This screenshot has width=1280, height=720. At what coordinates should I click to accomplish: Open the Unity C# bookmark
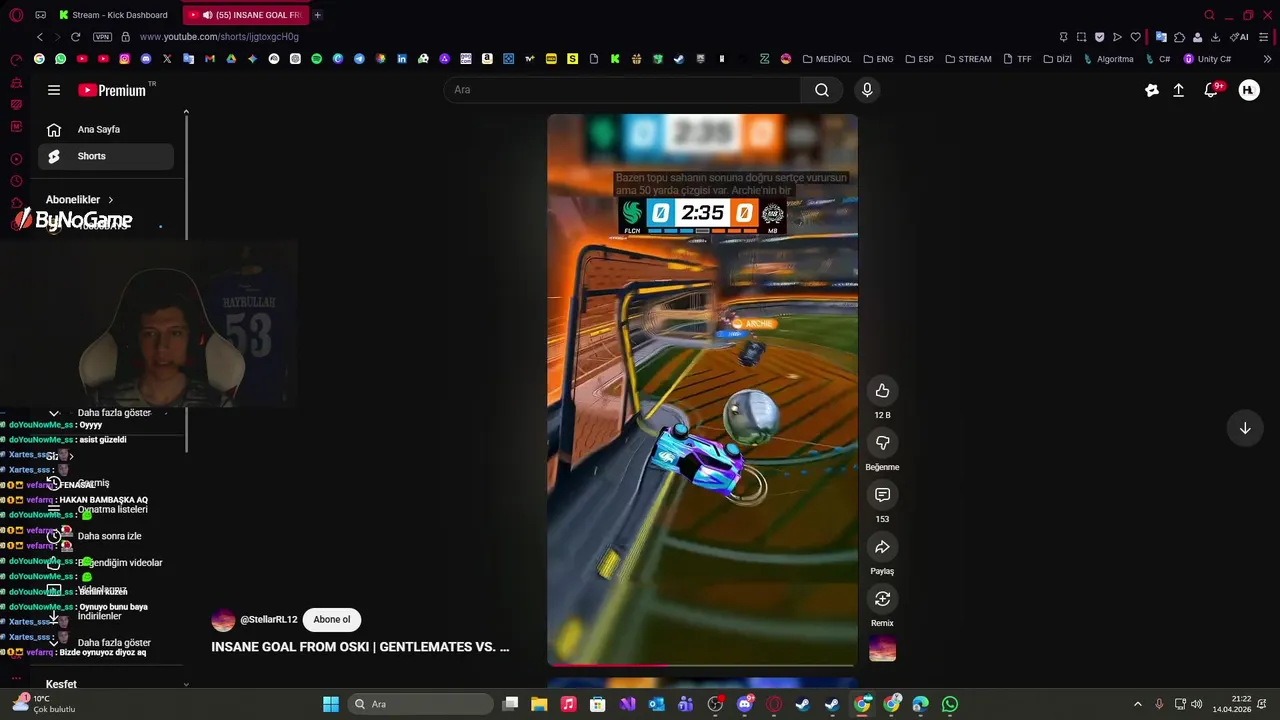[x=1207, y=59]
